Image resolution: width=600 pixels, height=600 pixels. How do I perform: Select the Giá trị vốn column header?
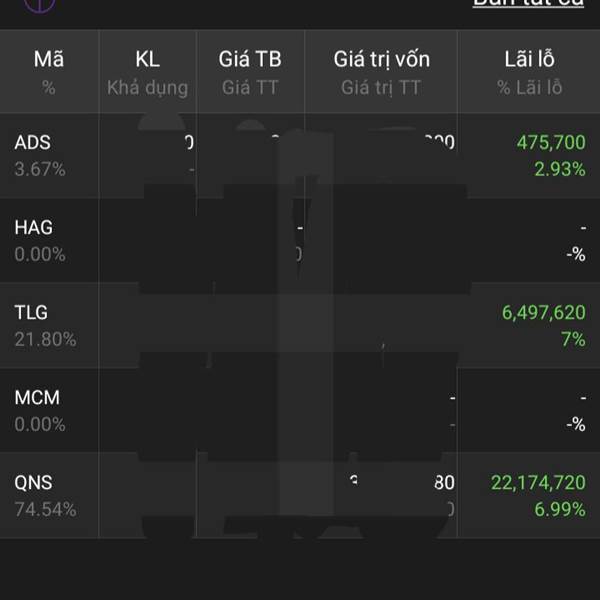point(381,72)
